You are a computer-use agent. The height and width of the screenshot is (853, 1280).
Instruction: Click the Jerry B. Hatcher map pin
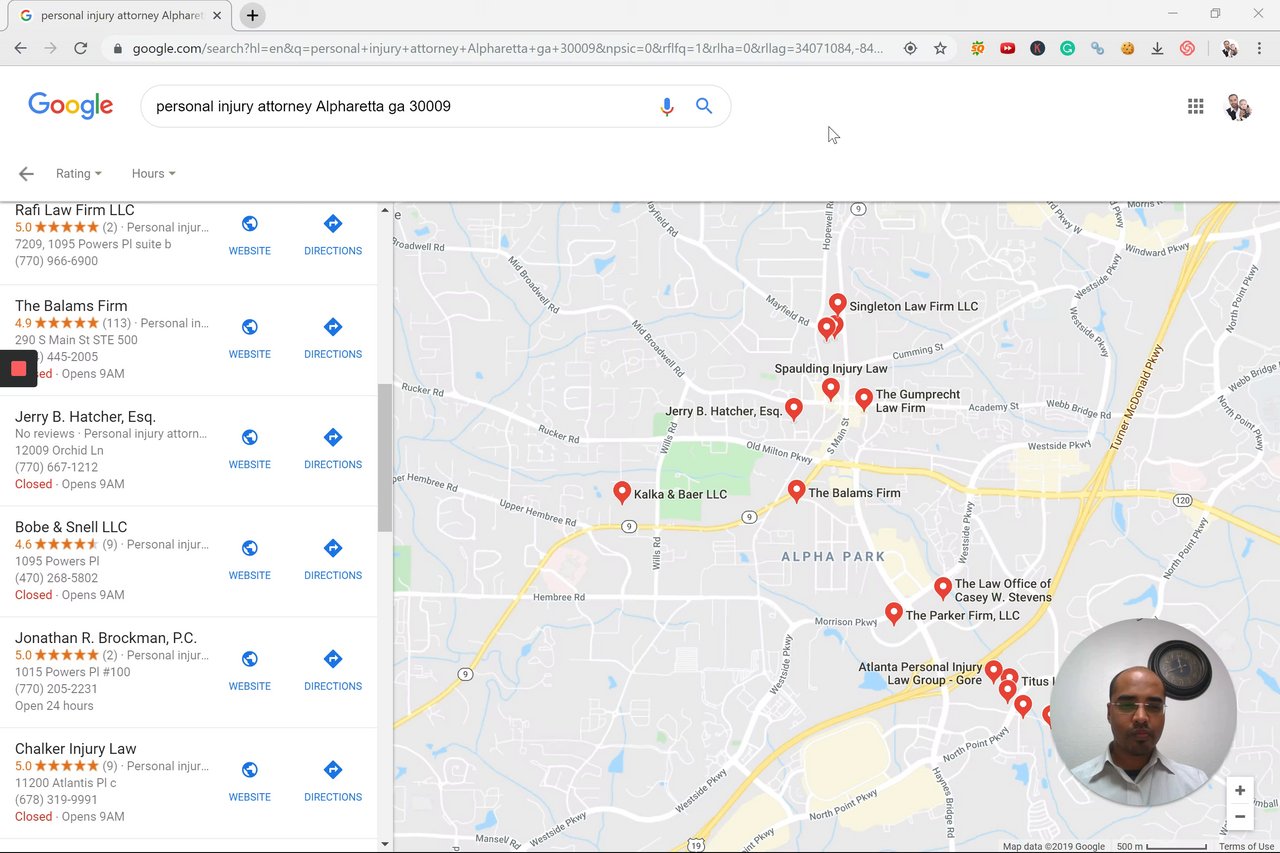(793, 409)
